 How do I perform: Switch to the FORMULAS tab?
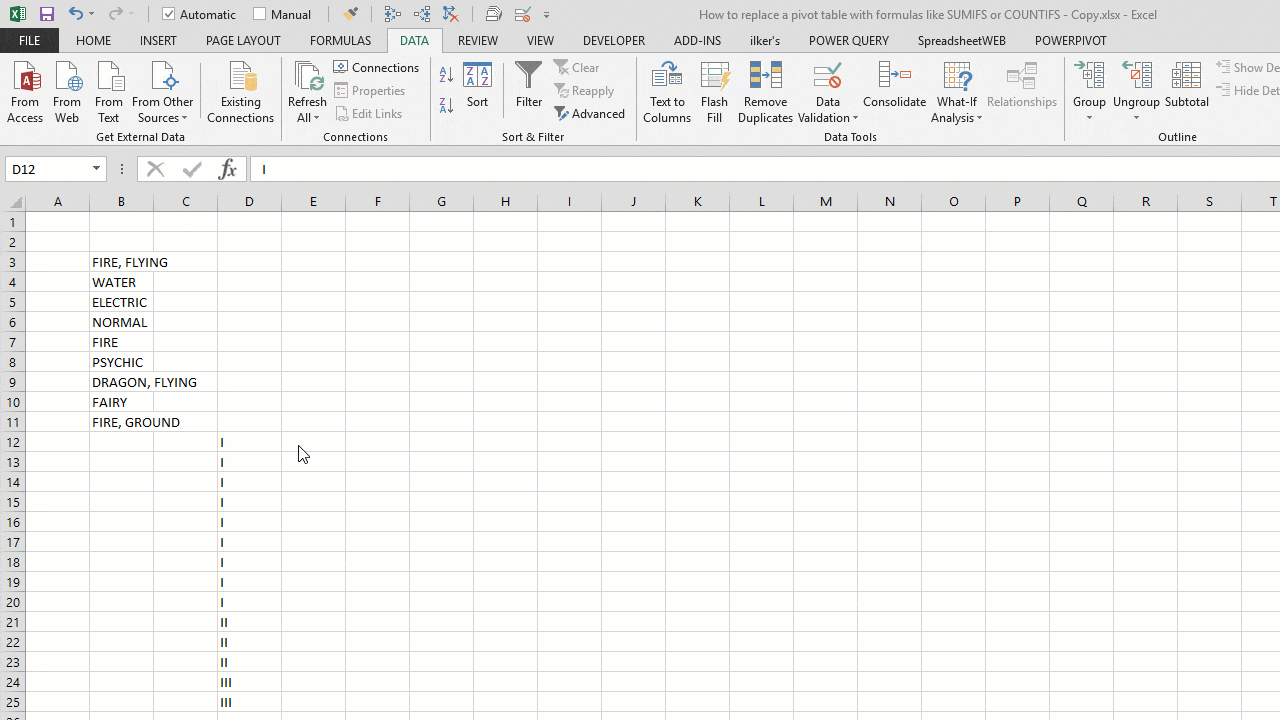pos(340,40)
